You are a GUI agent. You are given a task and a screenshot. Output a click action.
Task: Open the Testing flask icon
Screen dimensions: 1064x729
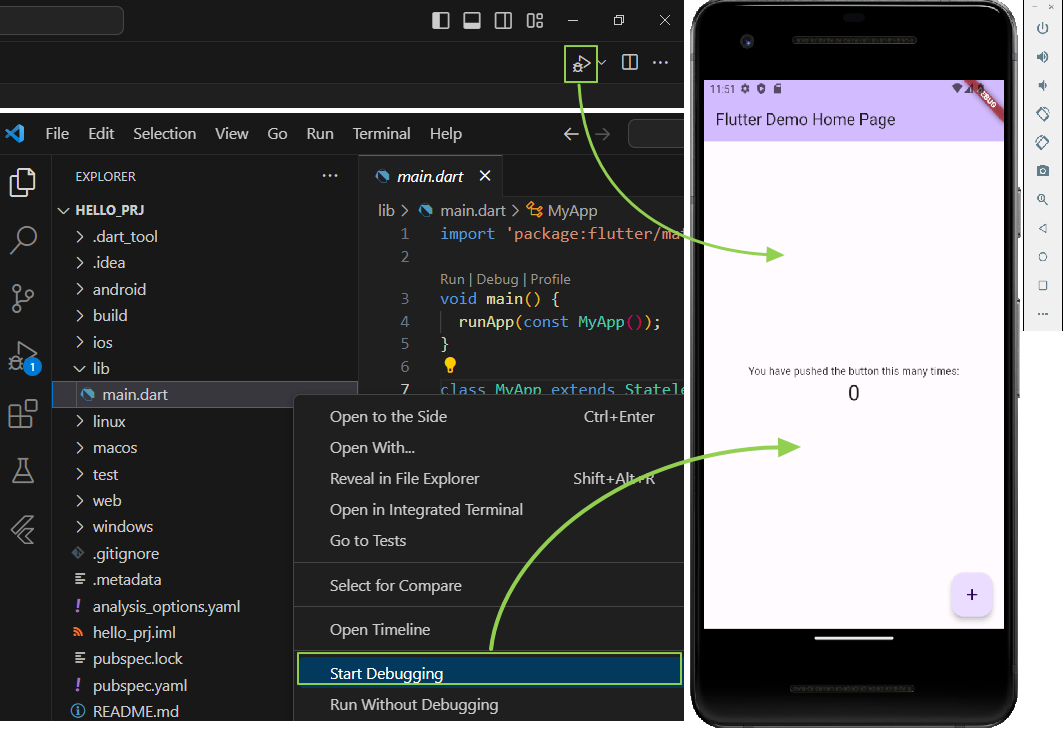23,470
